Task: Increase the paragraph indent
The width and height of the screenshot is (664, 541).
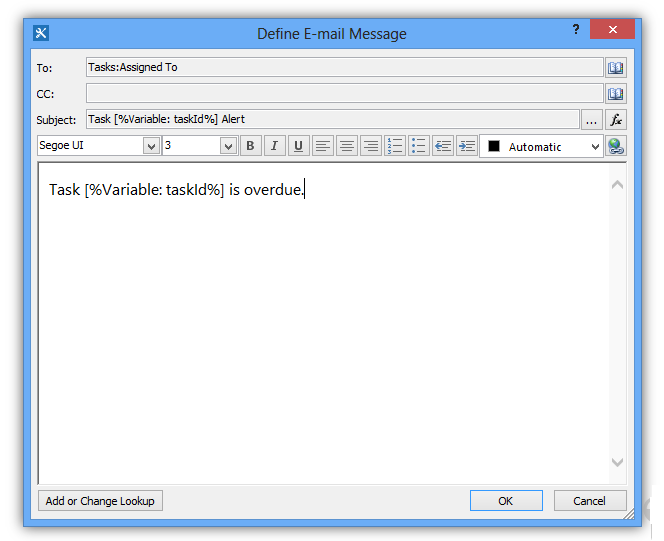Action: tap(466, 146)
